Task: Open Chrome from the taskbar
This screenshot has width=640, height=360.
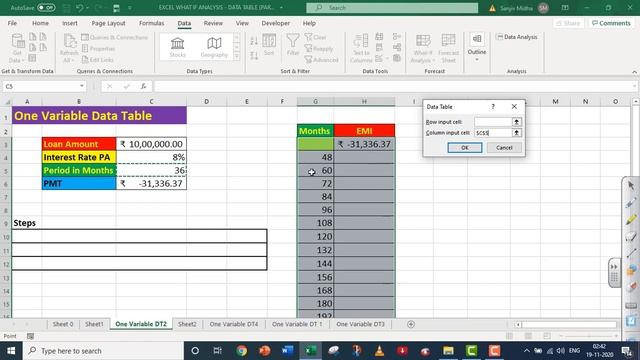Action: point(242,351)
